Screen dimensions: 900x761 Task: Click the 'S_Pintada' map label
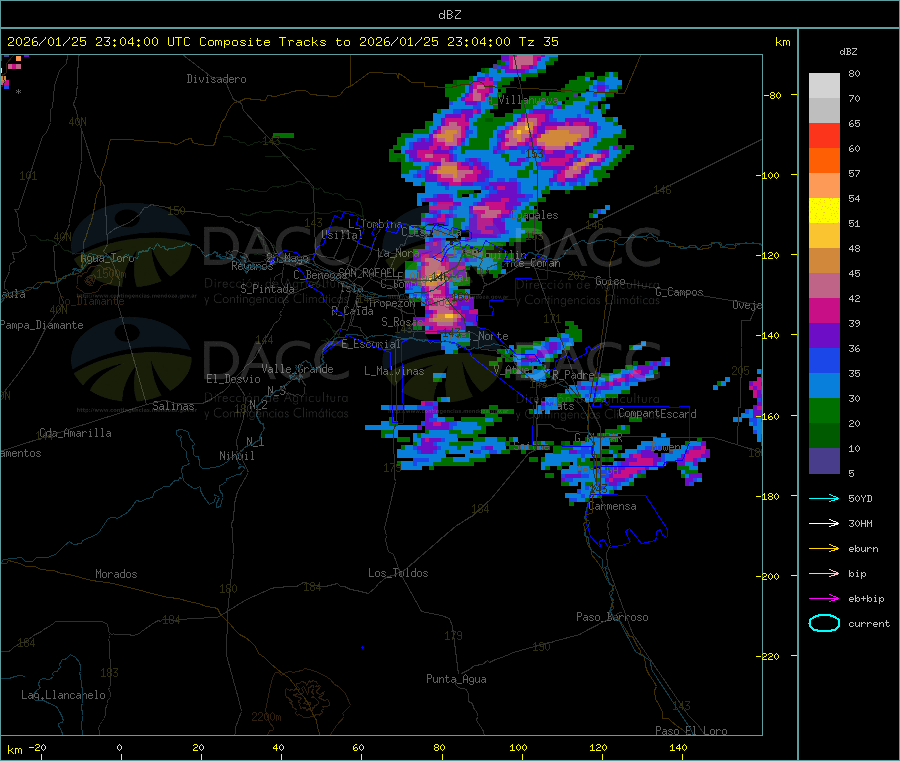(x=267, y=289)
